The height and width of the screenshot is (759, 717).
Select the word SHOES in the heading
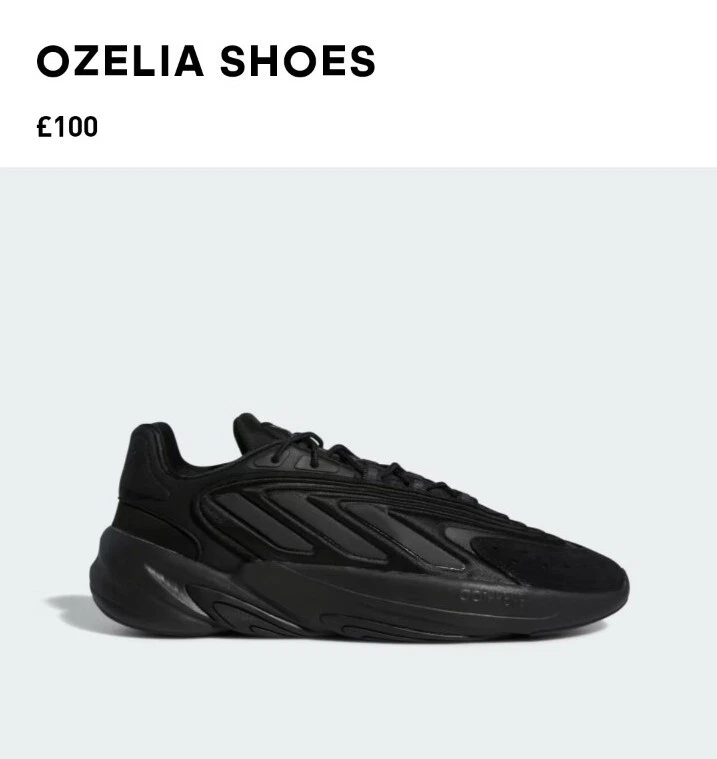pyautogui.click(x=298, y=61)
